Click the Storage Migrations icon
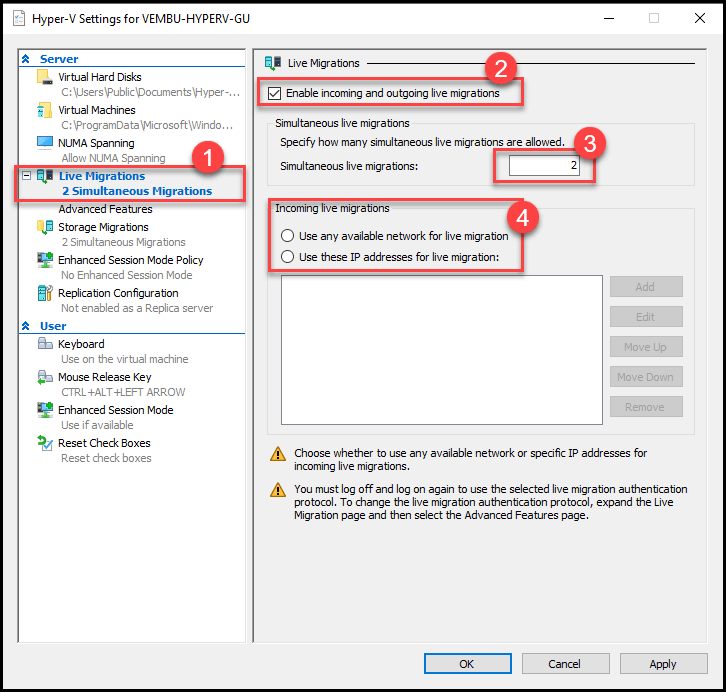This screenshot has height=692, width=726. point(44,227)
